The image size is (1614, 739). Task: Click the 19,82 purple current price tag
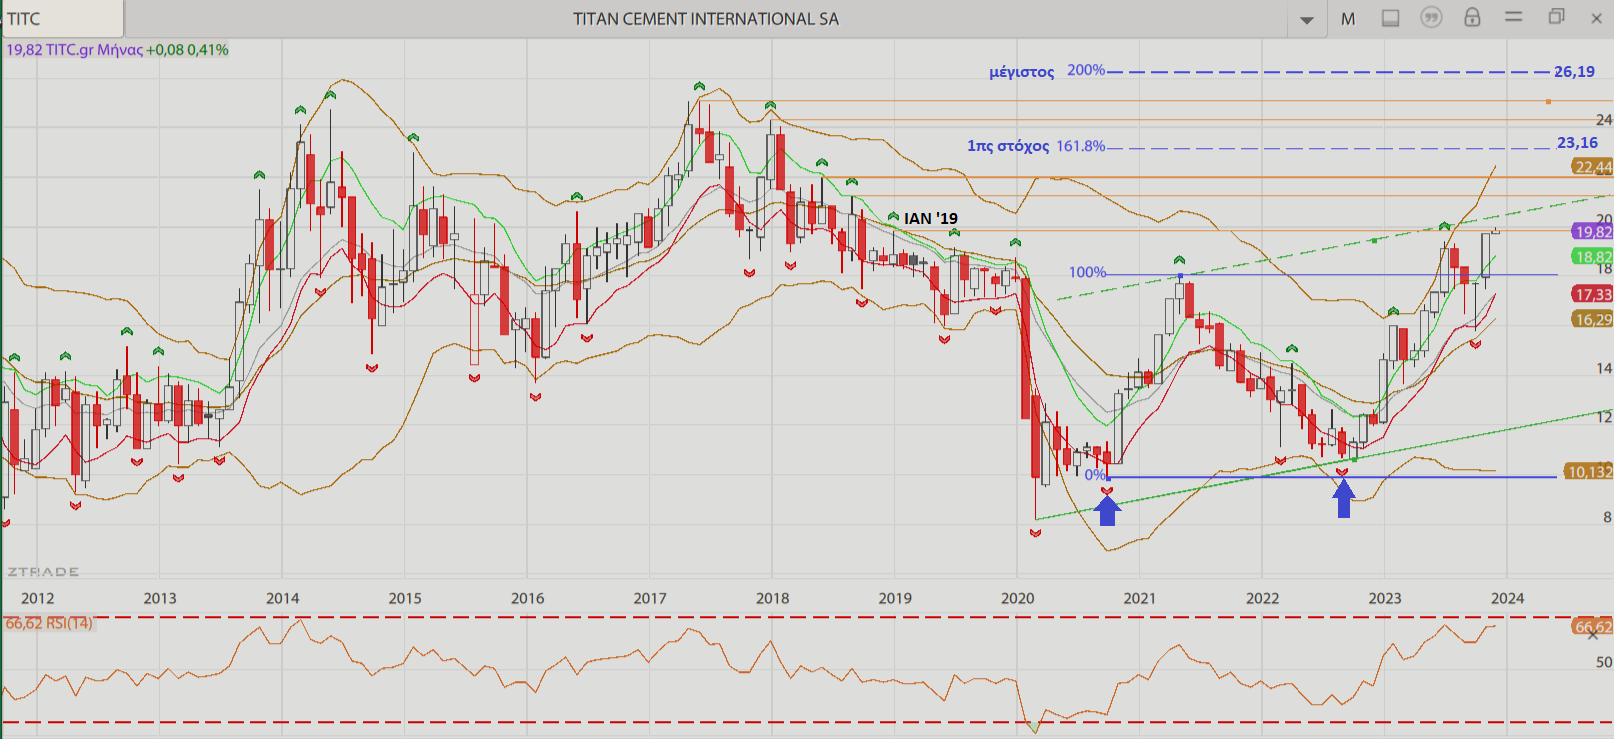pos(1592,231)
